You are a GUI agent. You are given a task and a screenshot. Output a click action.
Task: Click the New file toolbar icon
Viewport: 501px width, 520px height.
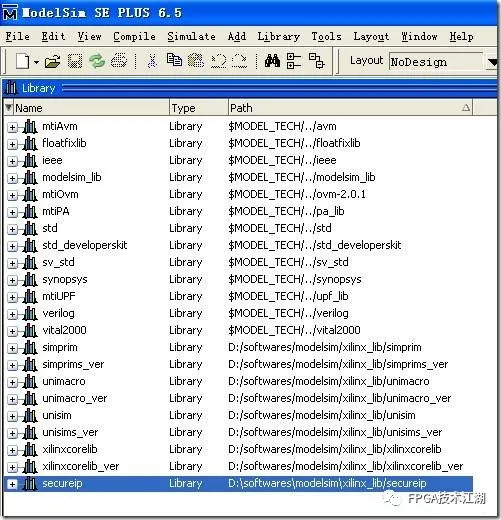pyautogui.click(x=22, y=62)
